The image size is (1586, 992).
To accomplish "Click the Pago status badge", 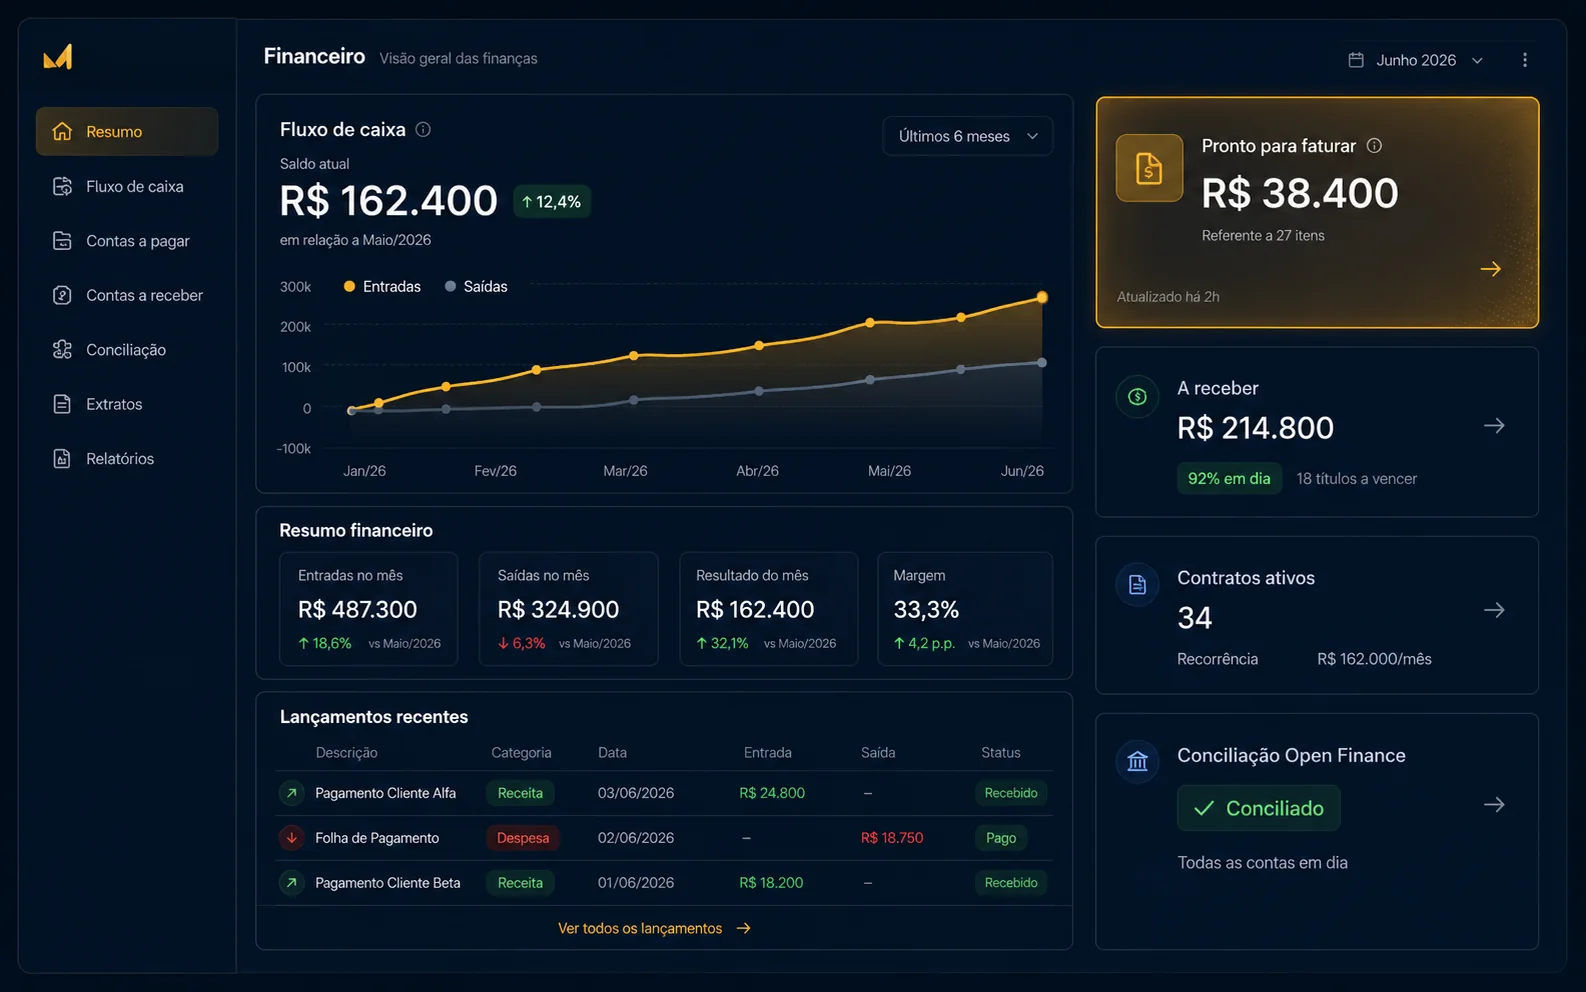I will click(x=1001, y=838).
